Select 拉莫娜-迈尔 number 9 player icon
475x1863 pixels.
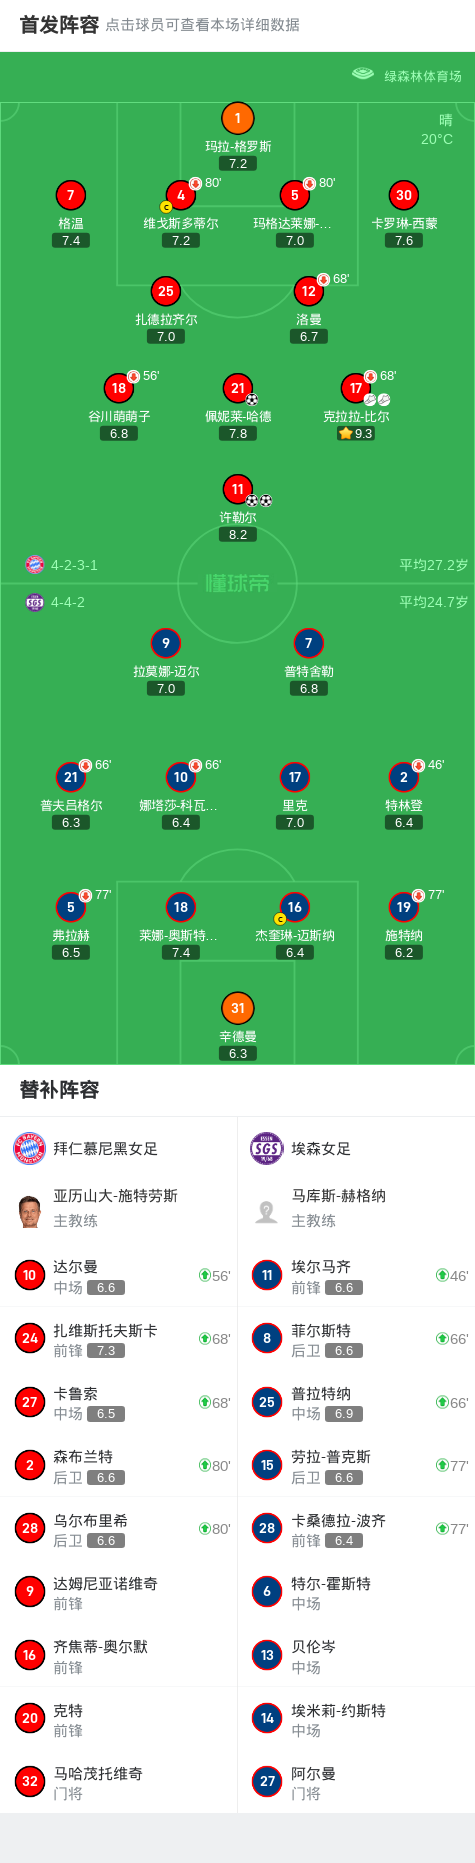[x=166, y=643]
